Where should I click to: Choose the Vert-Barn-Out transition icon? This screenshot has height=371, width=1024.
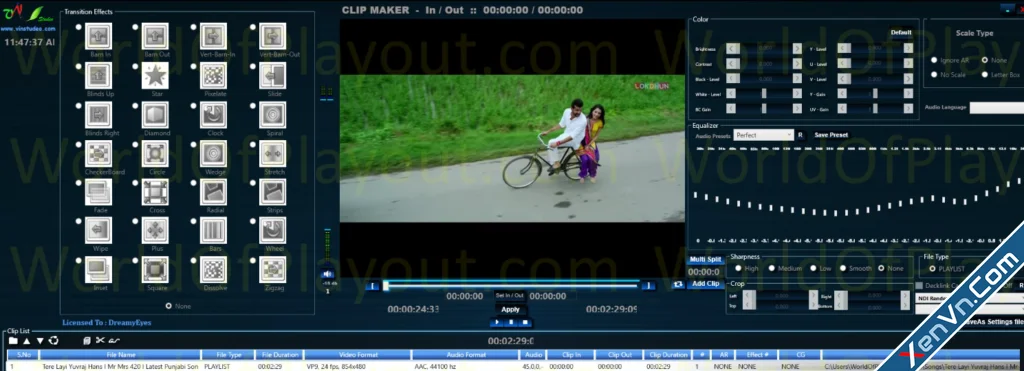pyautogui.click(x=272, y=37)
